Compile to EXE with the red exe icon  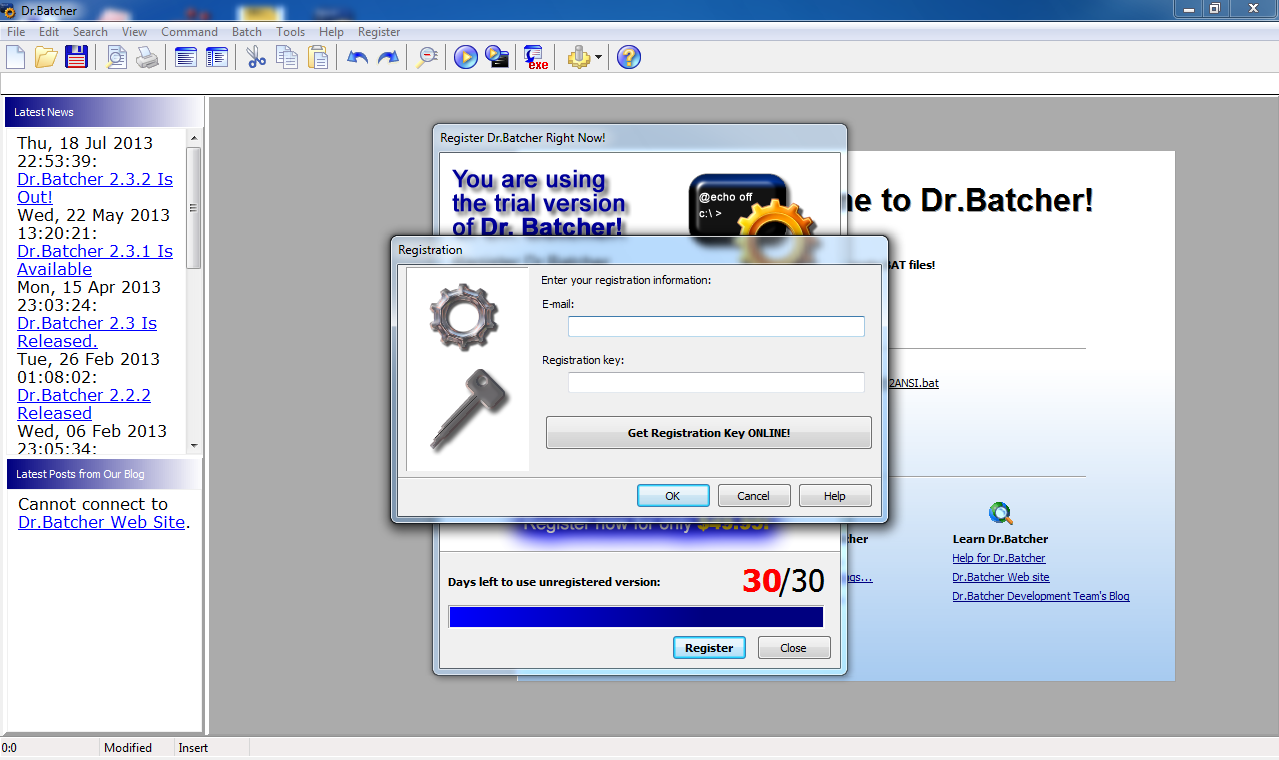click(x=537, y=57)
